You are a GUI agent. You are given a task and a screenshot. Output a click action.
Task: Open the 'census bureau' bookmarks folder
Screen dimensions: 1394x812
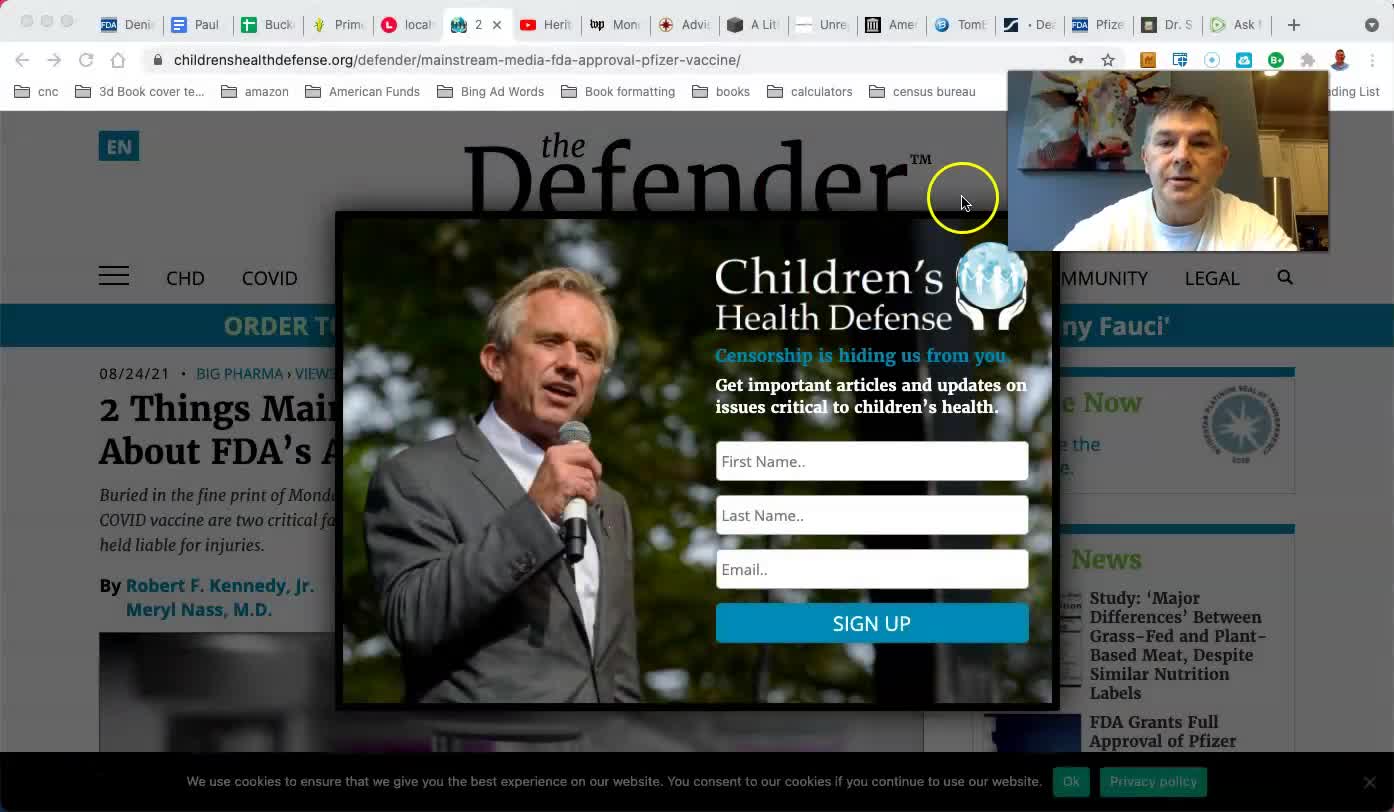tap(922, 91)
